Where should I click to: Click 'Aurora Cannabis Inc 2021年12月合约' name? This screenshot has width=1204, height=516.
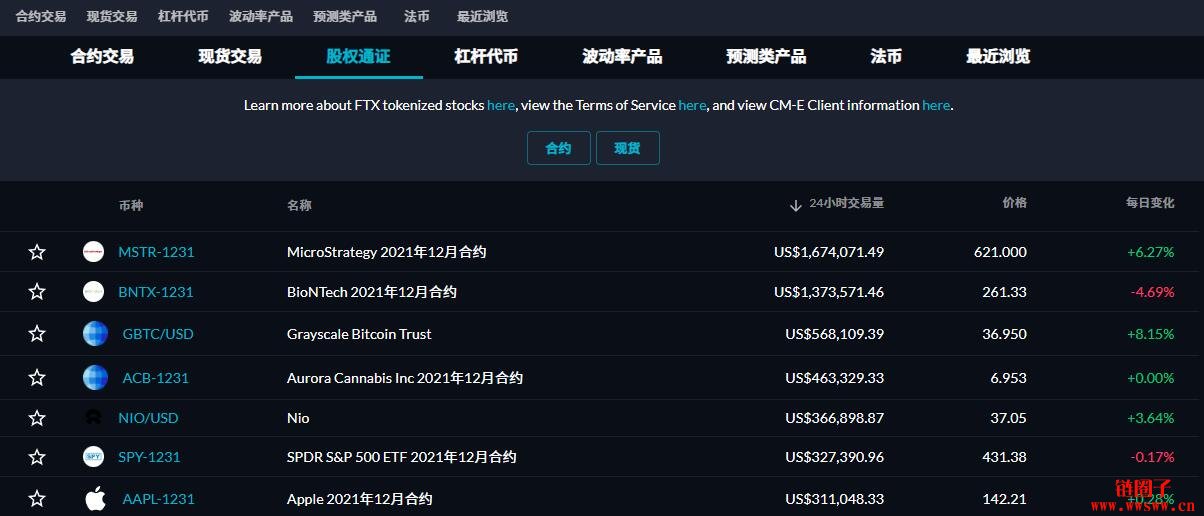(x=404, y=378)
